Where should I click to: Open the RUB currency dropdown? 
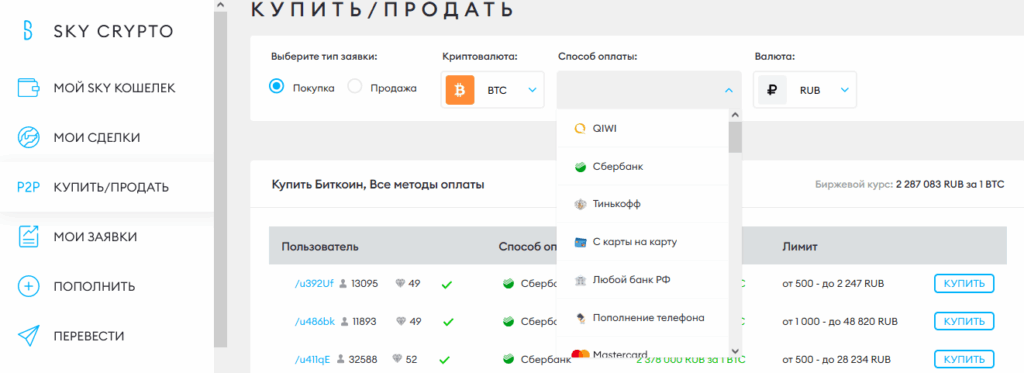tap(805, 90)
